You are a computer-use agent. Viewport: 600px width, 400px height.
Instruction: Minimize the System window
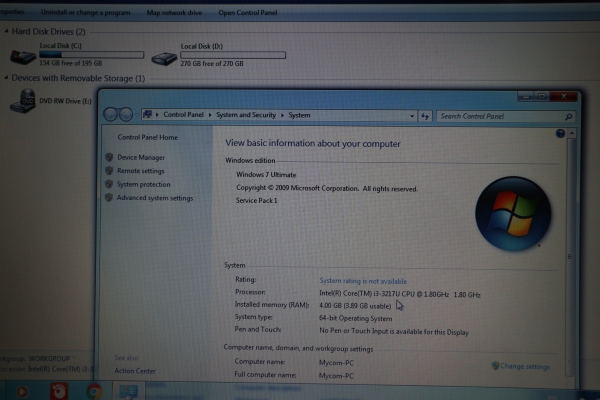[x=526, y=96]
